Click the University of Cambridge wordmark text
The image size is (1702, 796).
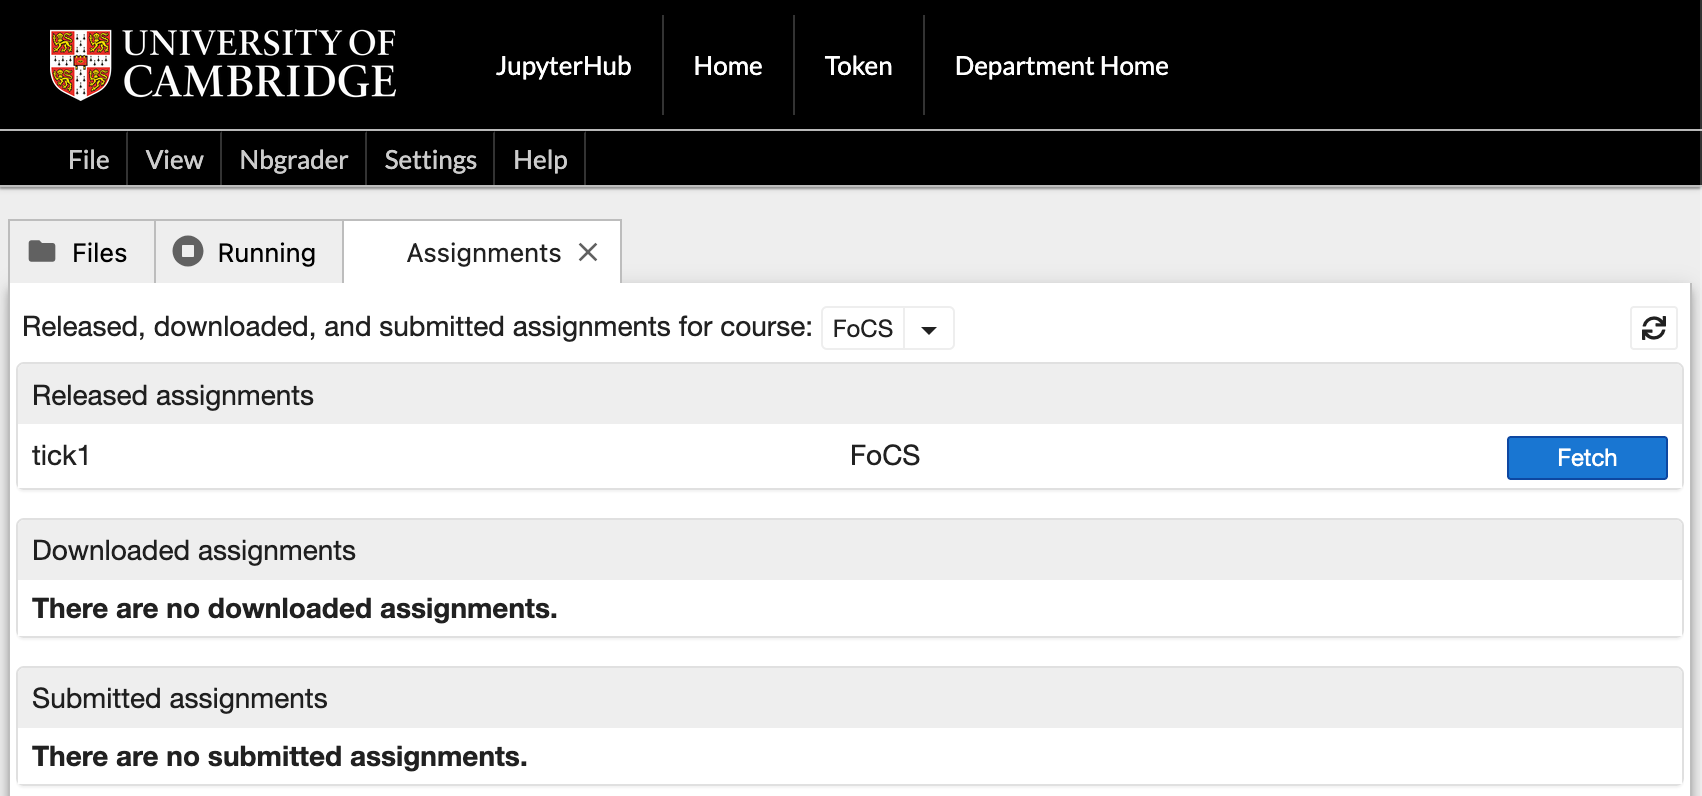259,65
